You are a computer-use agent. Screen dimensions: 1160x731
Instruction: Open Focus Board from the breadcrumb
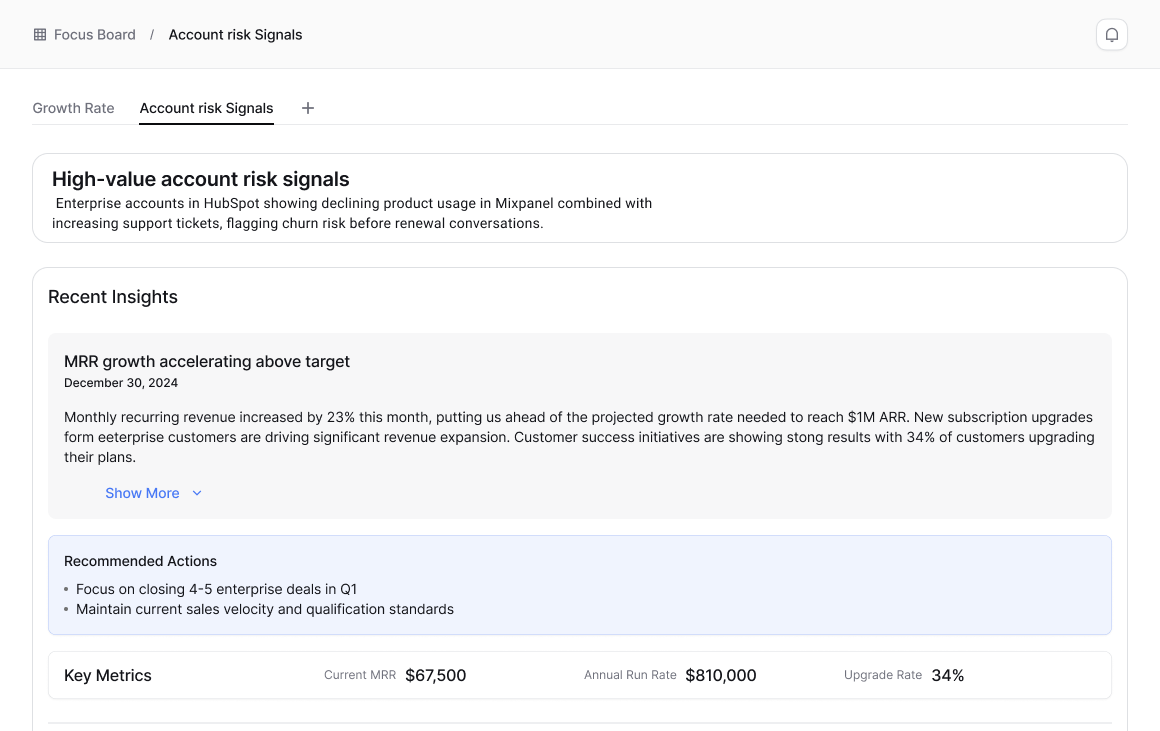95,34
